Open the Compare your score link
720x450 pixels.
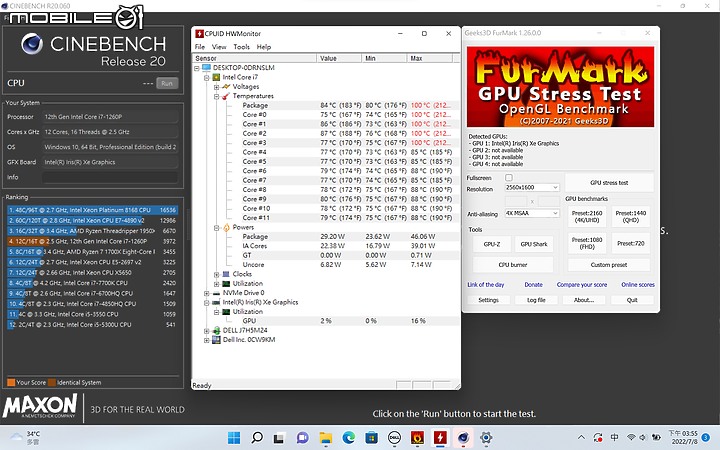click(x=582, y=285)
